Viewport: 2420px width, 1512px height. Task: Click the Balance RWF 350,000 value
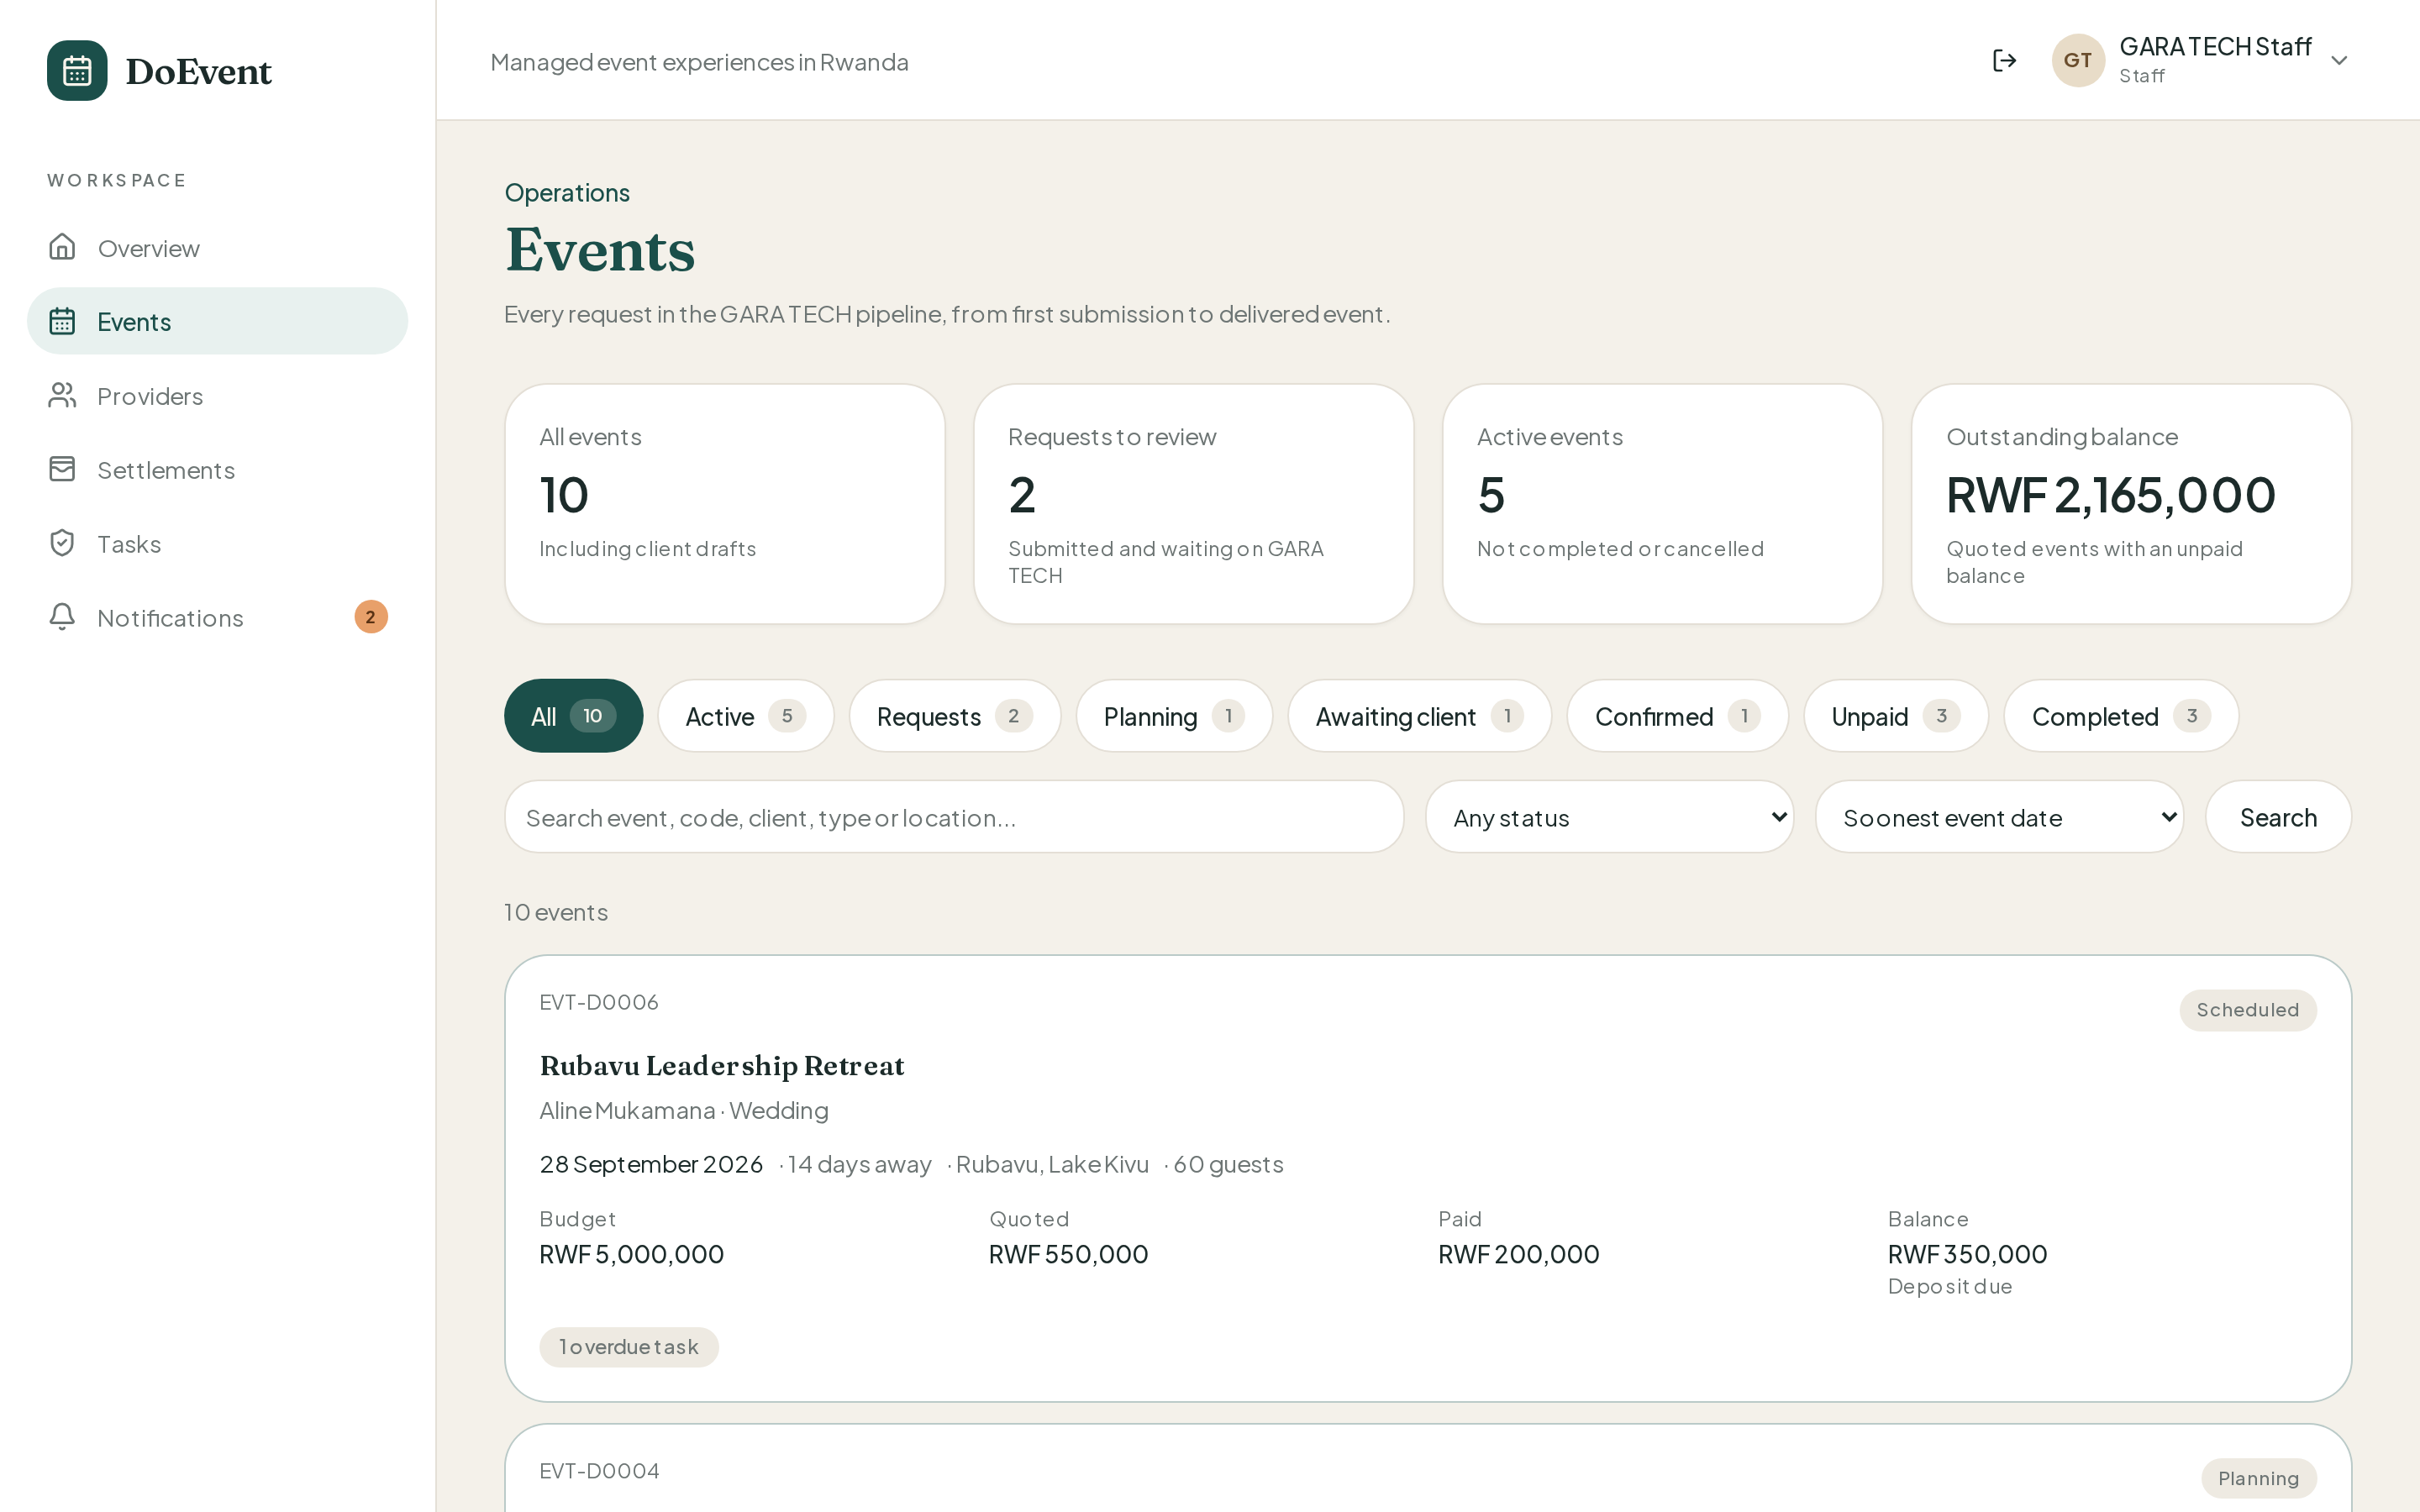[1967, 1254]
